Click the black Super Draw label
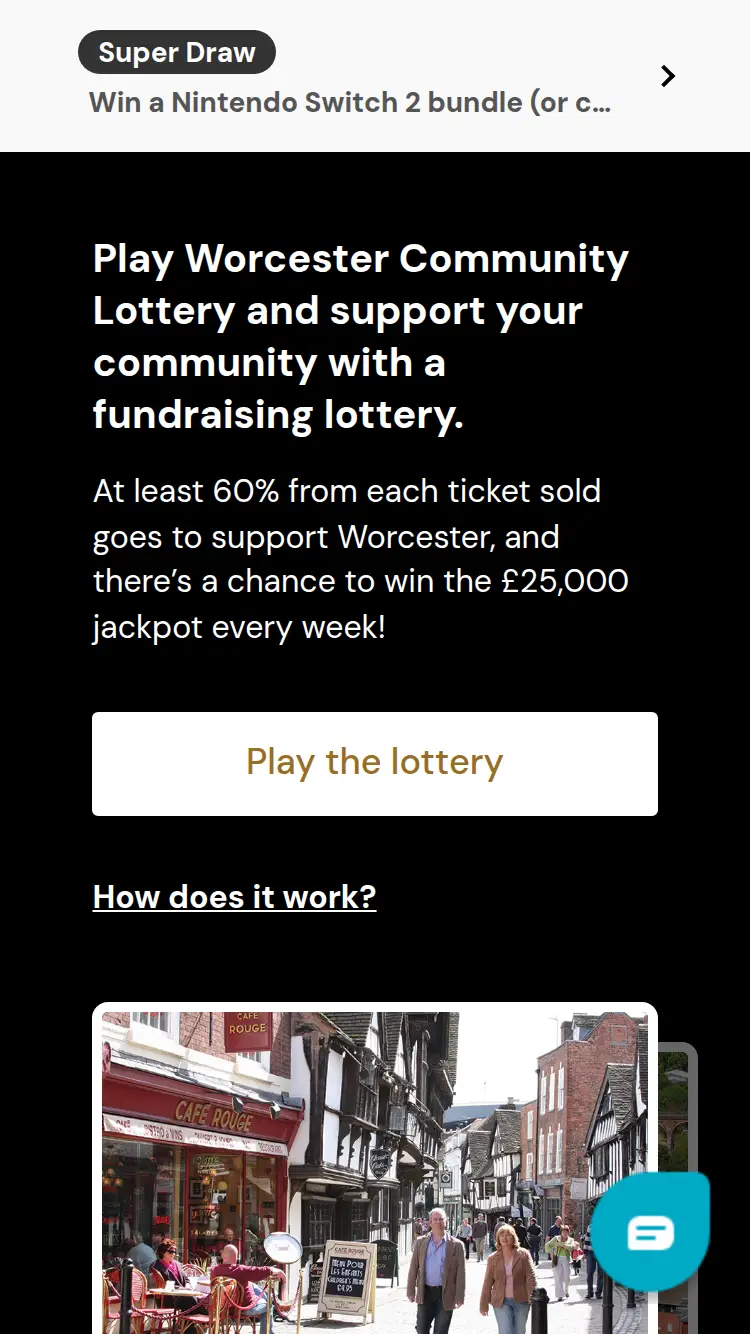750x1334 pixels. coord(177,52)
